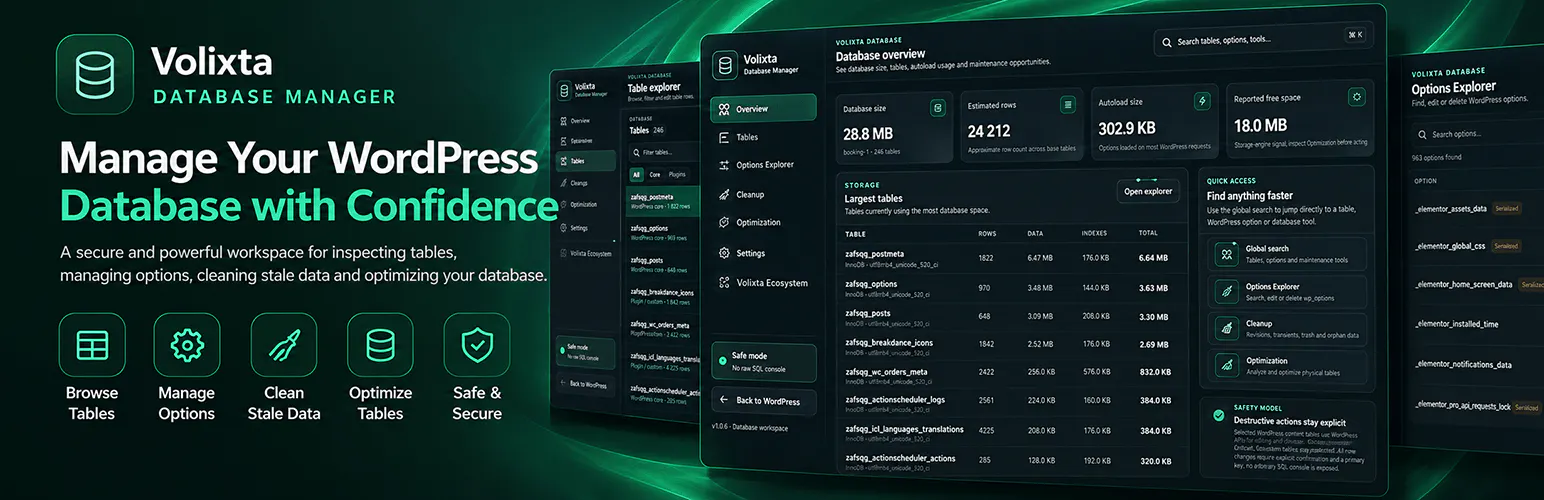This screenshot has width=1544, height=500.
Task: Click zafsqg_icl_languages_translations in Largest tables
Action: (x=904, y=429)
